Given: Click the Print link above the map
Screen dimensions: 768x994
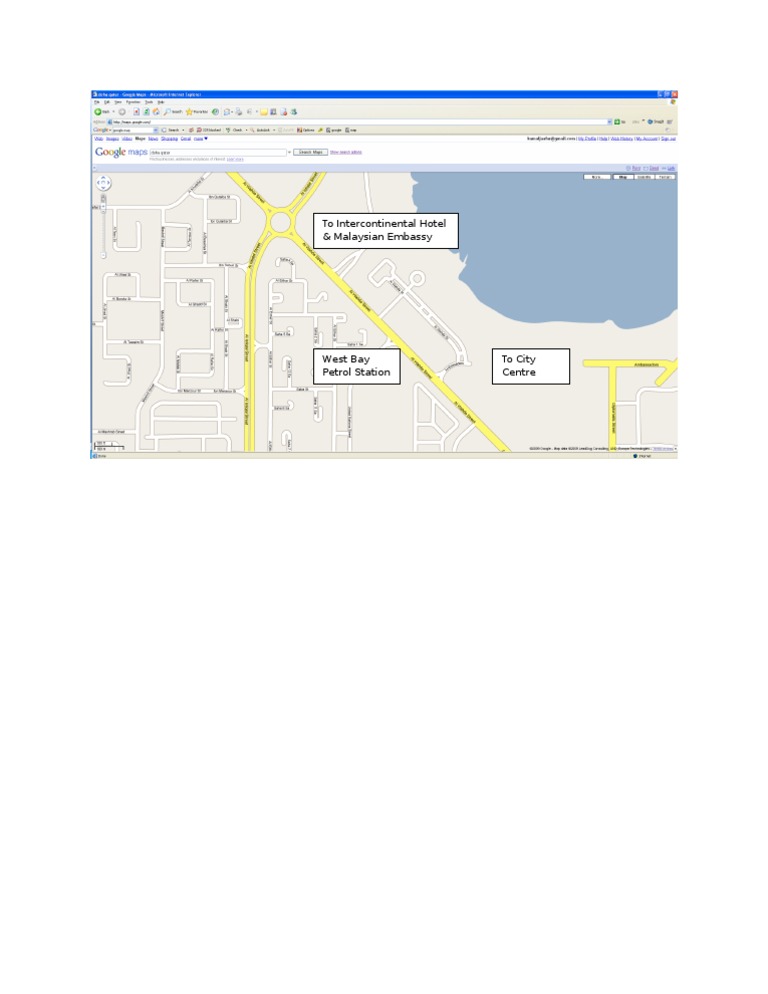Looking at the screenshot, I should click(x=634, y=168).
